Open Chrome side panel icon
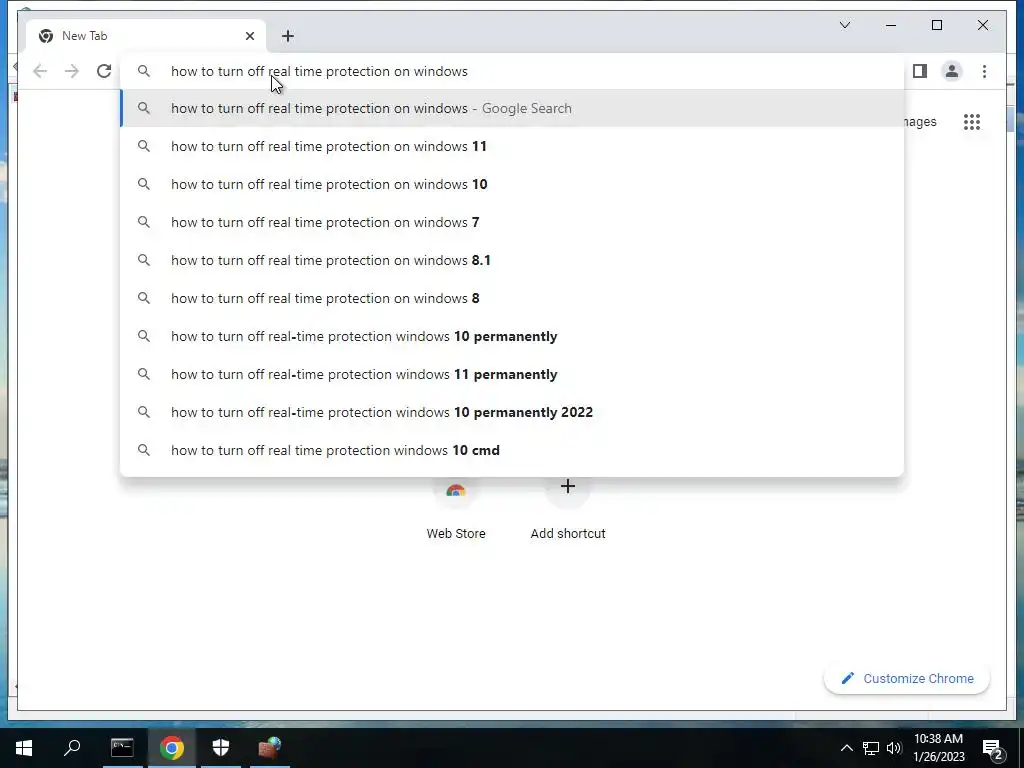Viewport: 1024px width, 768px height. coord(920,71)
